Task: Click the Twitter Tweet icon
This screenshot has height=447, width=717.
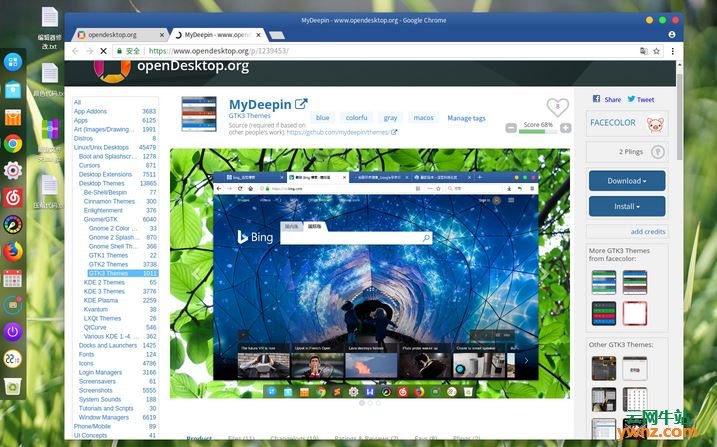Action: (631, 99)
